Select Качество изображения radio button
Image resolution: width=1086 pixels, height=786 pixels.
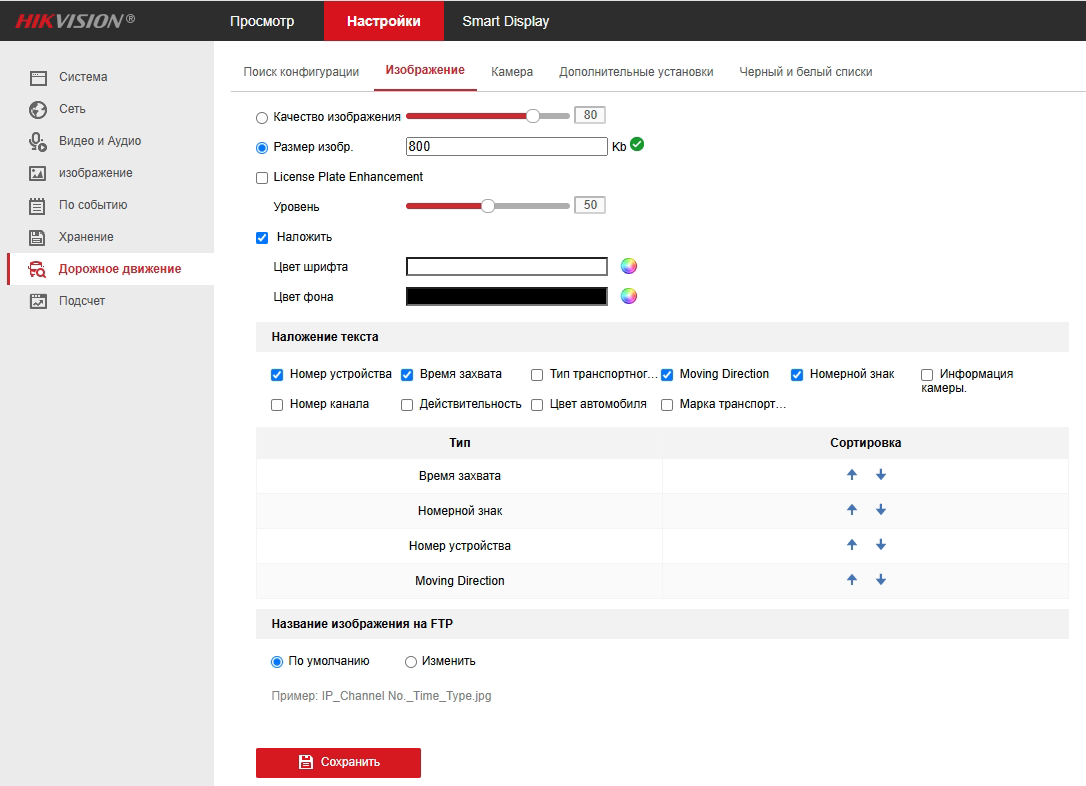[x=262, y=117]
